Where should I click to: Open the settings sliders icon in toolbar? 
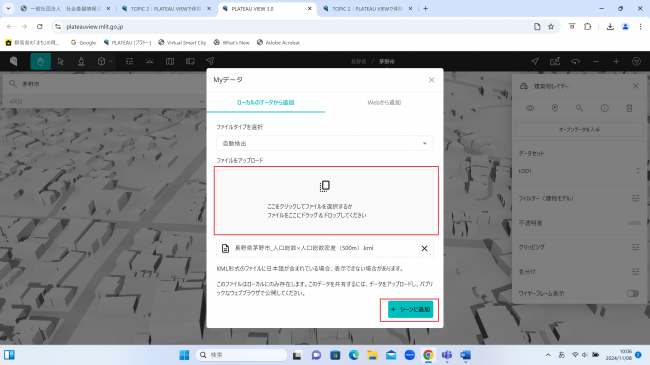click(x=129, y=61)
